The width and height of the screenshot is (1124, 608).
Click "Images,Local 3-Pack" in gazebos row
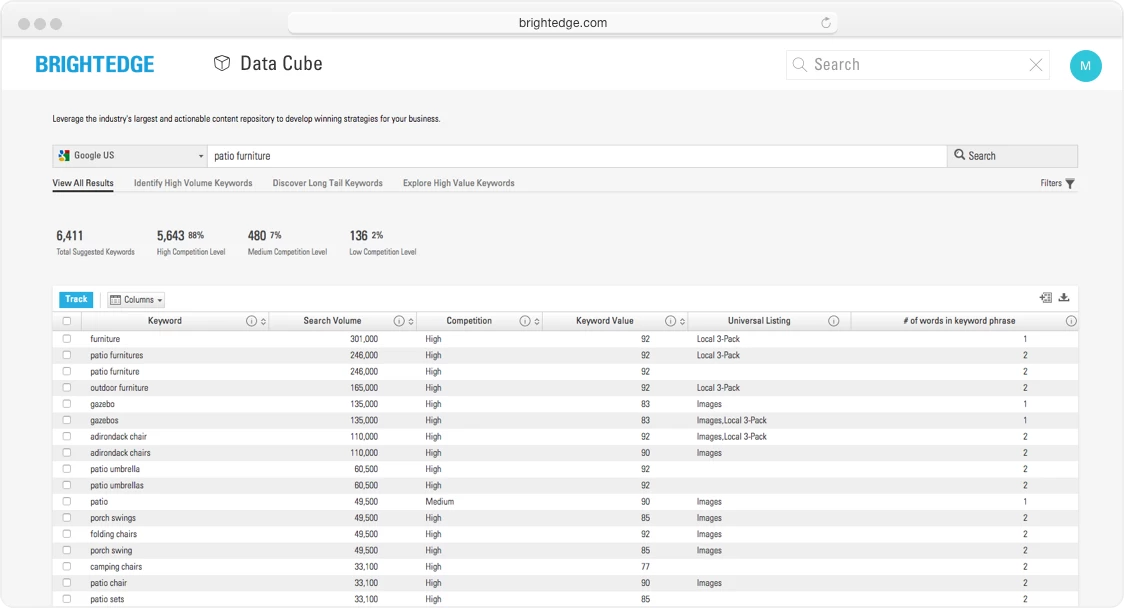pyautogui.click(x=732, y=420)
